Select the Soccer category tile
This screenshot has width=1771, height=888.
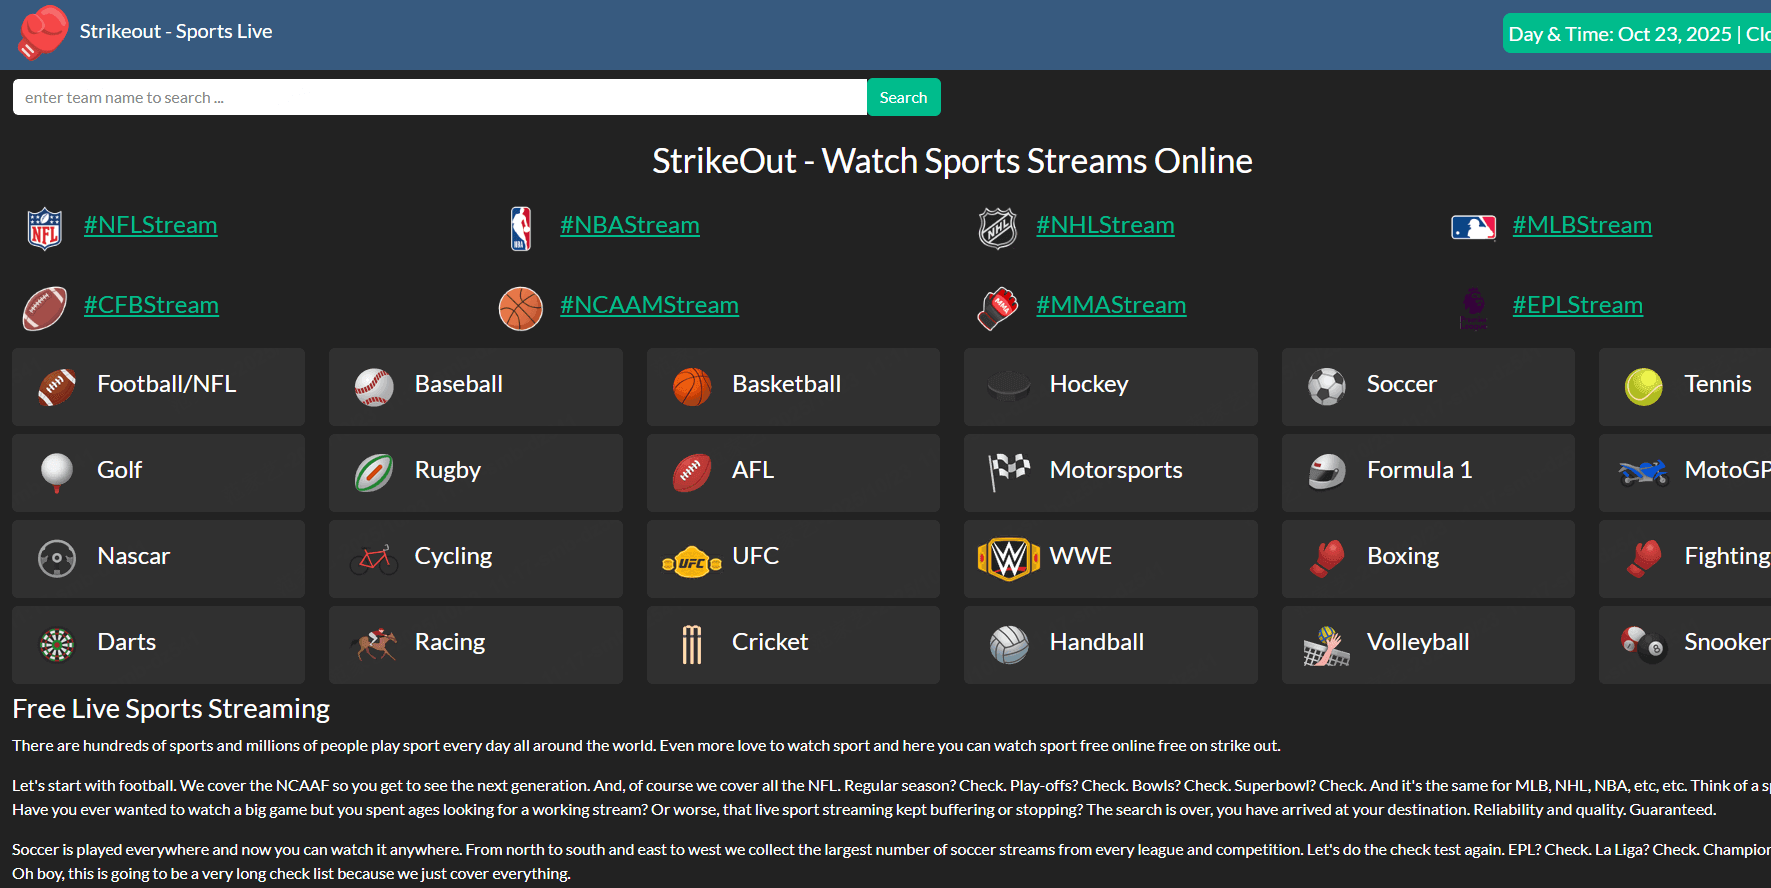click(x=1427, y=387)
